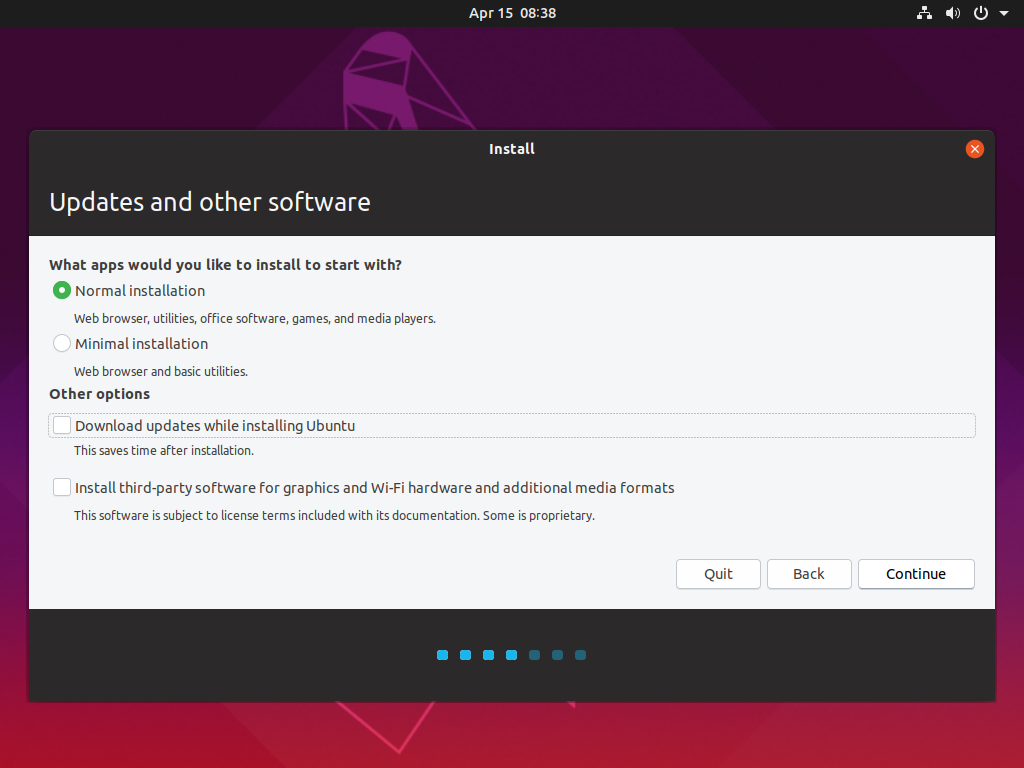Image resolution: width=1024 pixels, height=768 pixels.
Task: Click the license terms description text
Action: [x=334, y=515]
